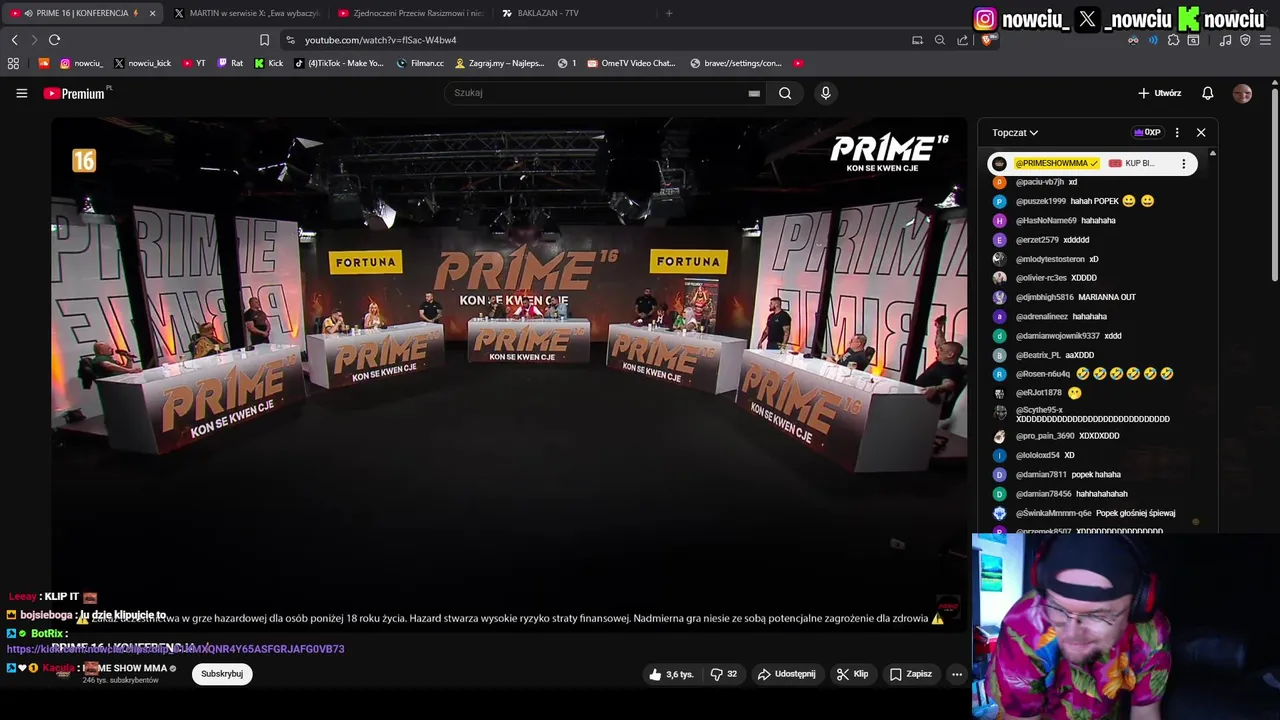Create a clip with Klip button
1280x720 pixels.
click(x=852, y=674)
